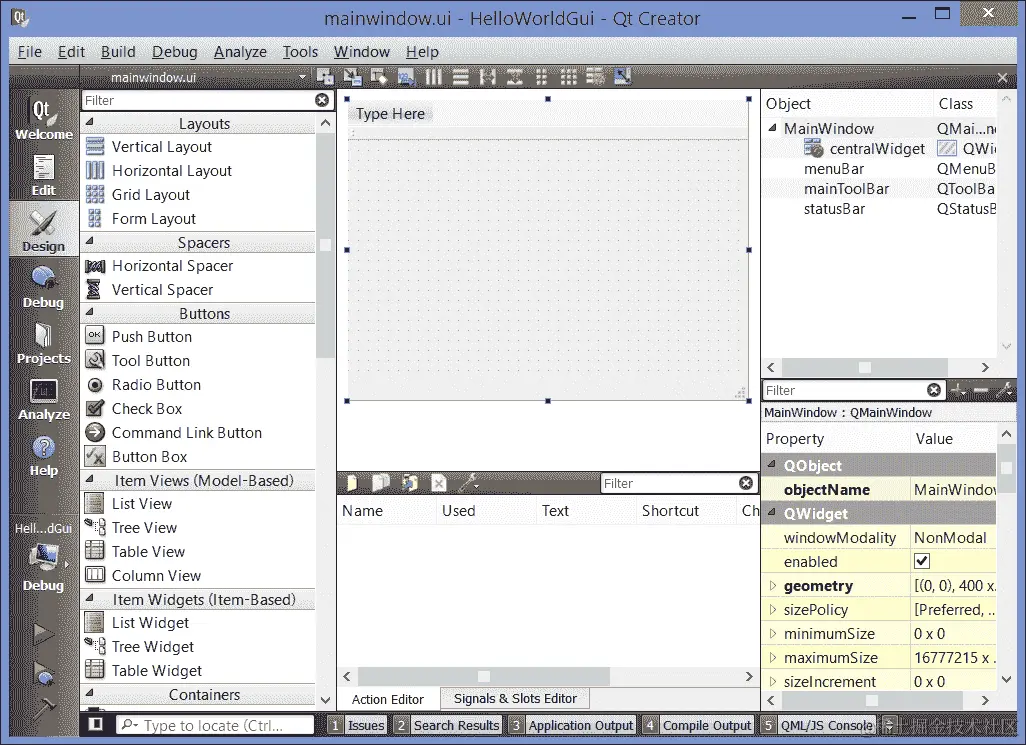Switch to the Signals & Slots Editor tab

514,698
